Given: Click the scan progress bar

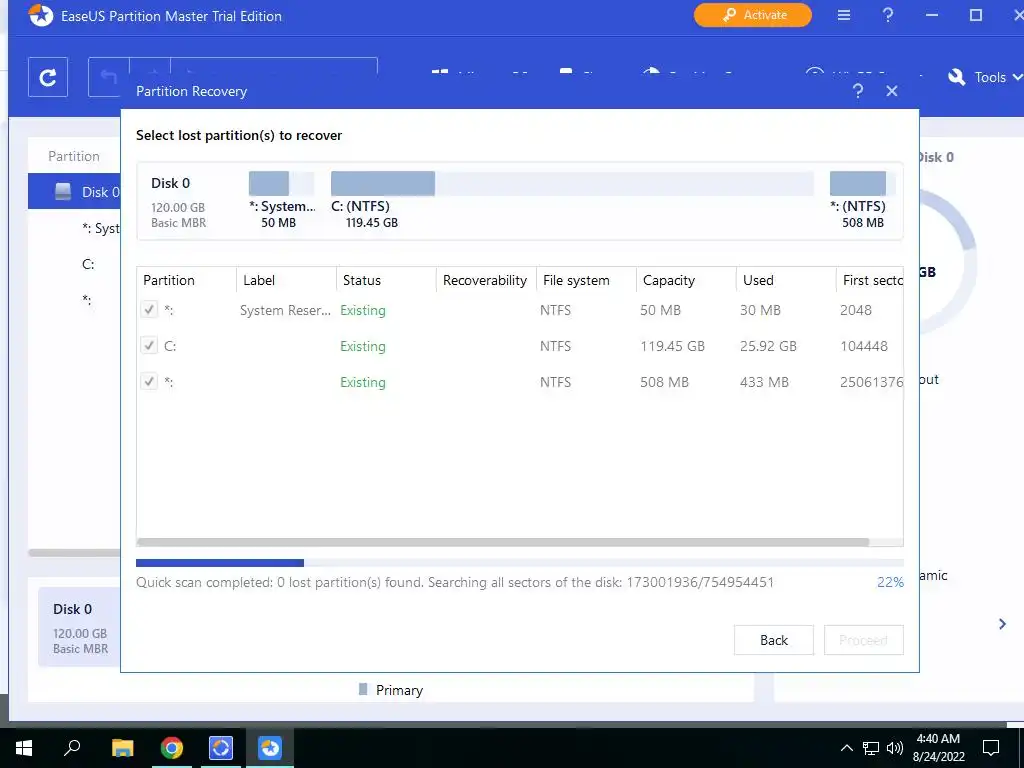Looking at the screenshot, I should coord(520,563).
